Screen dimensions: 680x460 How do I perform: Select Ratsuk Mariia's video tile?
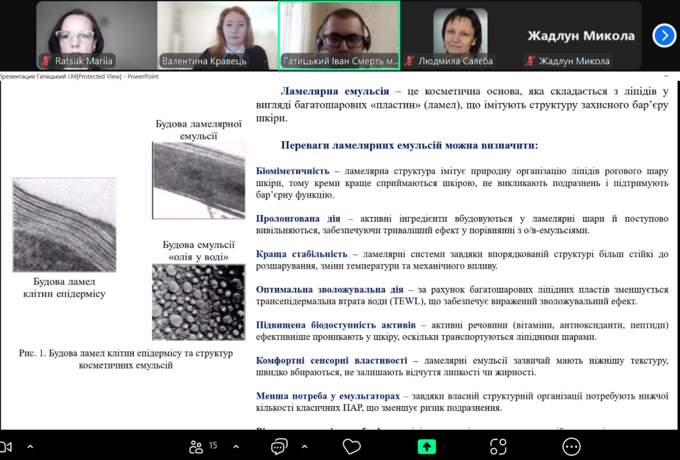coord(96,34)
